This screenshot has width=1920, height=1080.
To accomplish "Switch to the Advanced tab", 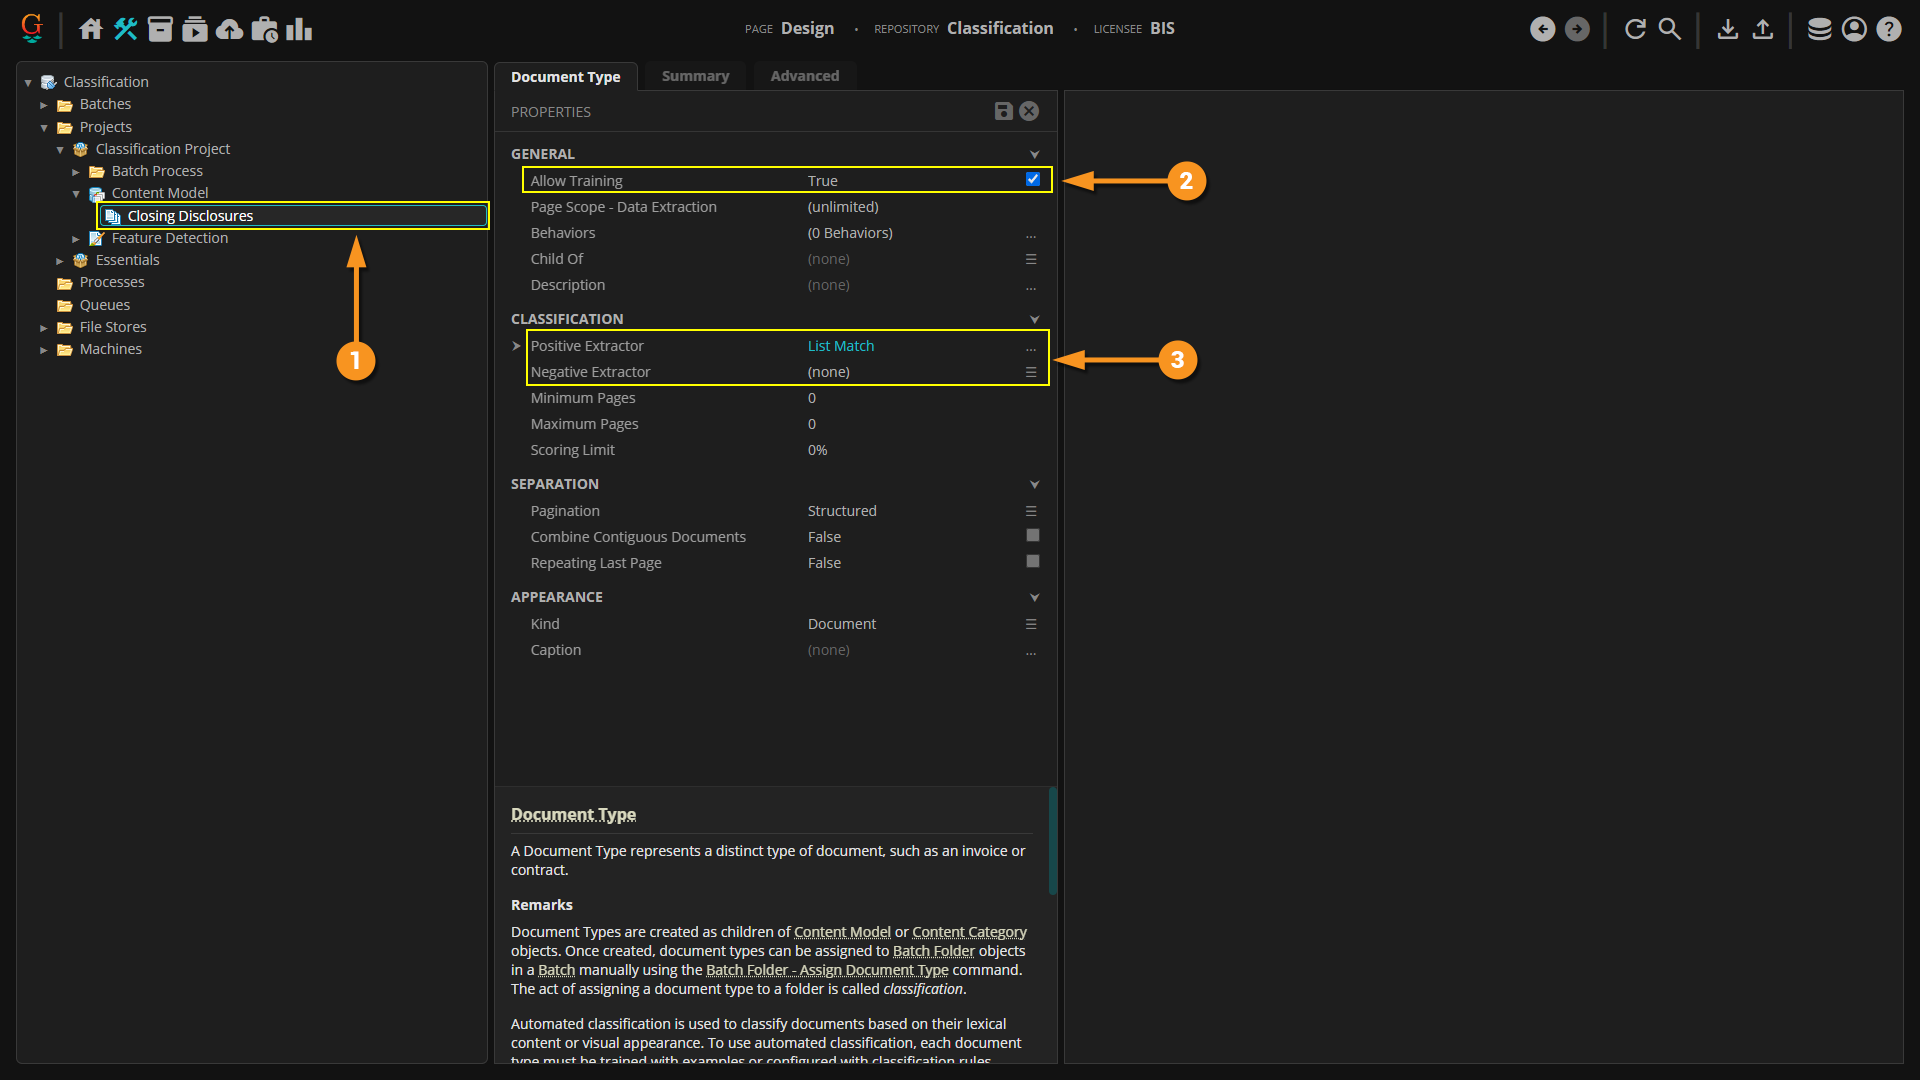I will [x=804, y=76].
